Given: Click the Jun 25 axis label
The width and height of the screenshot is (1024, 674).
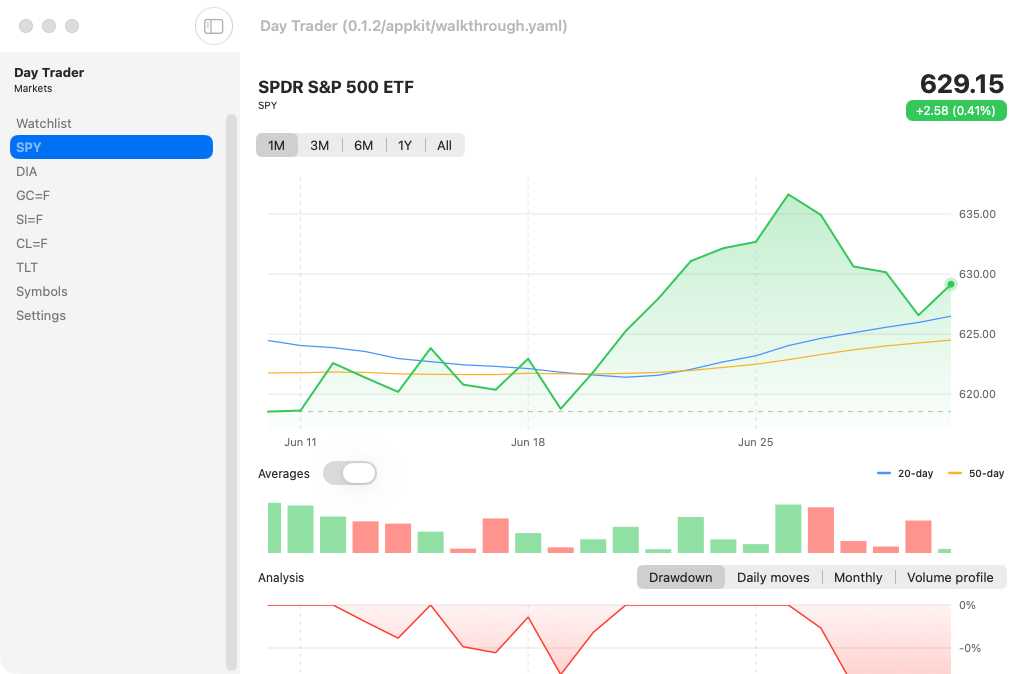Looking at the screenshot, I should 756,442.
